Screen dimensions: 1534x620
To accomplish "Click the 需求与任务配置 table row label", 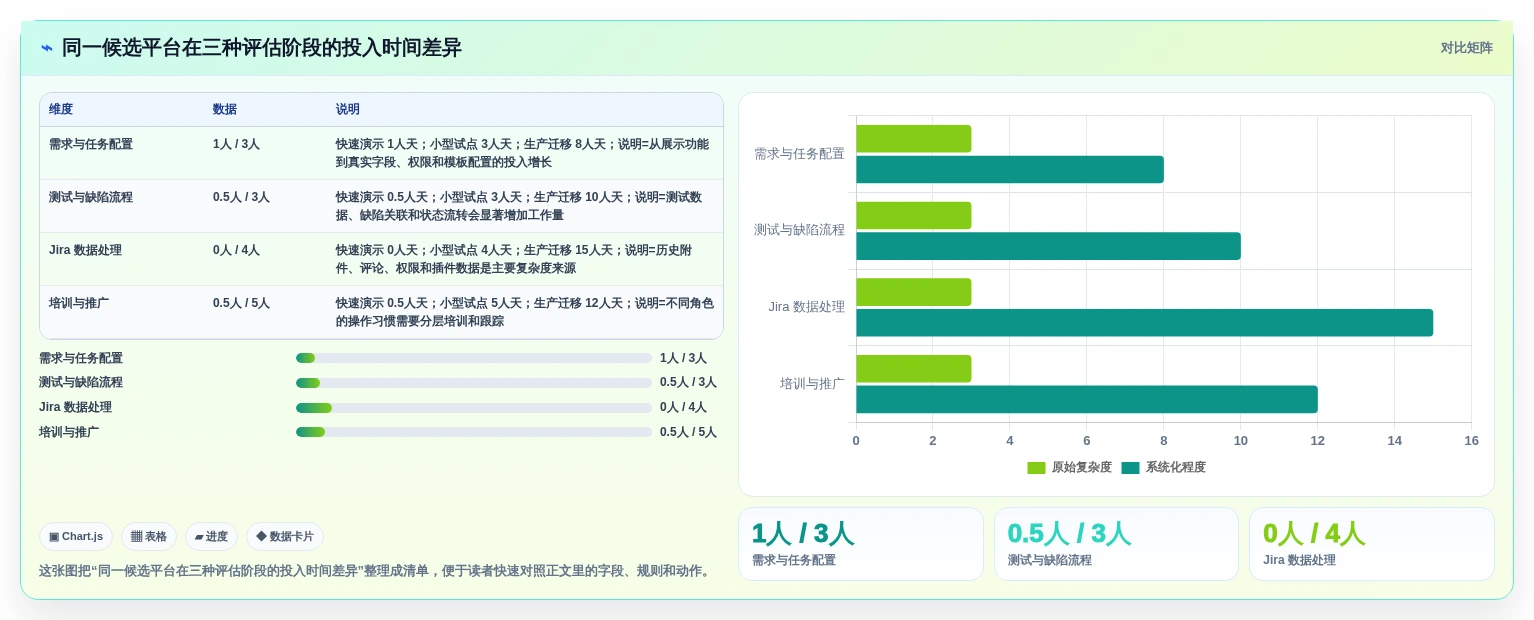I will [x=91, y=145].
